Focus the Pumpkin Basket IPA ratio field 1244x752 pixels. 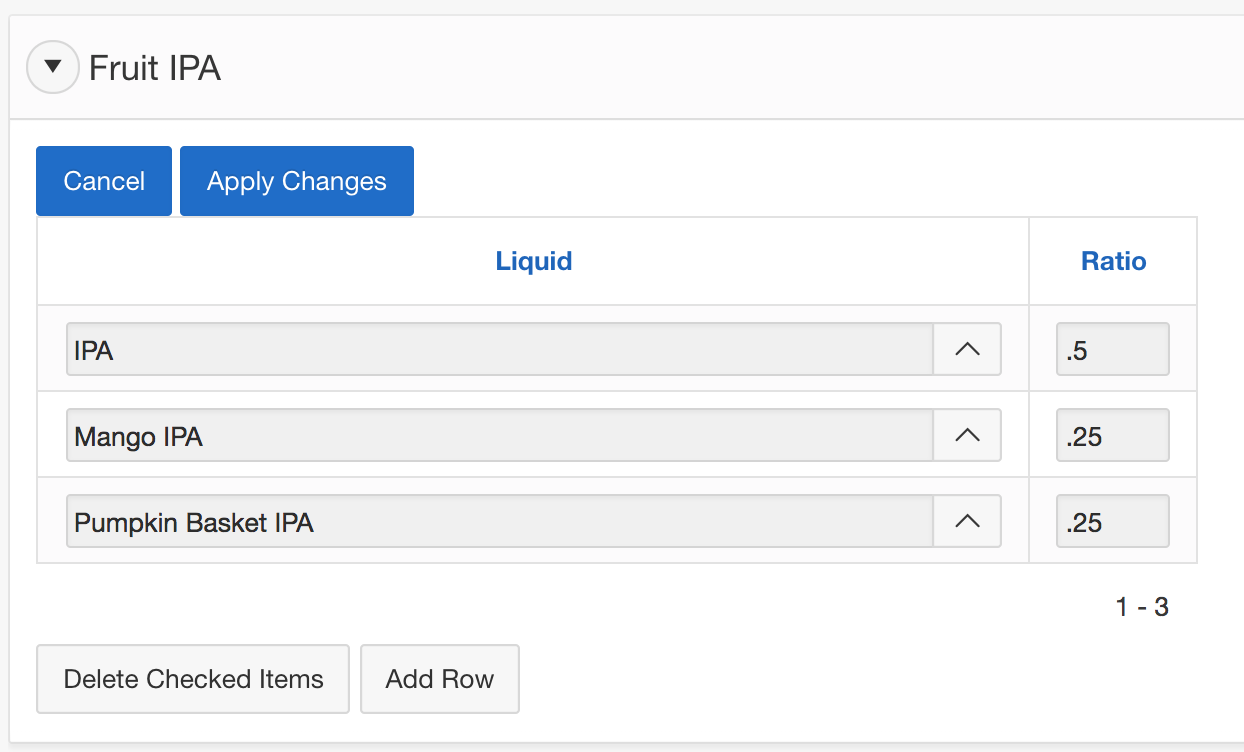tap(1112, 521)
